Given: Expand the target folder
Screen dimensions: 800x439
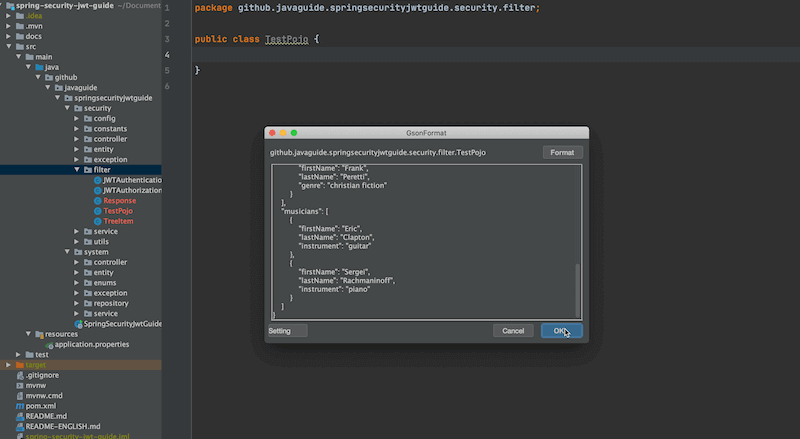Looking at the screenshot, I should coord(8,365).
